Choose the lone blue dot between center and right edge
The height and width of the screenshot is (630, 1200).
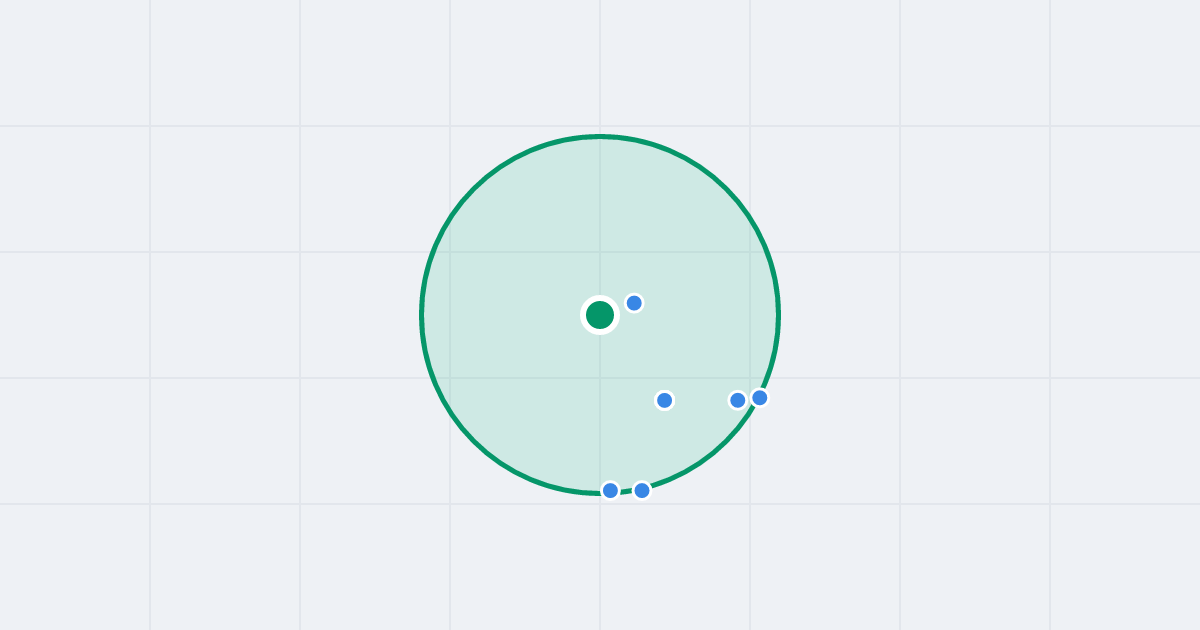[x=664, y=400]
